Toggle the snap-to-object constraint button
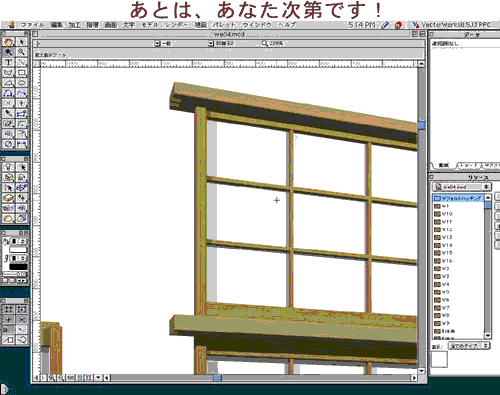500x395 pixels. pyautogui.click(x=21, y=309)
